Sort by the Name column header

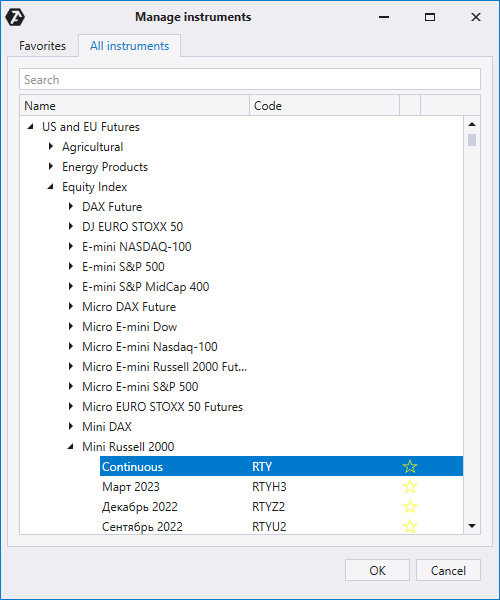coord(135,106)
